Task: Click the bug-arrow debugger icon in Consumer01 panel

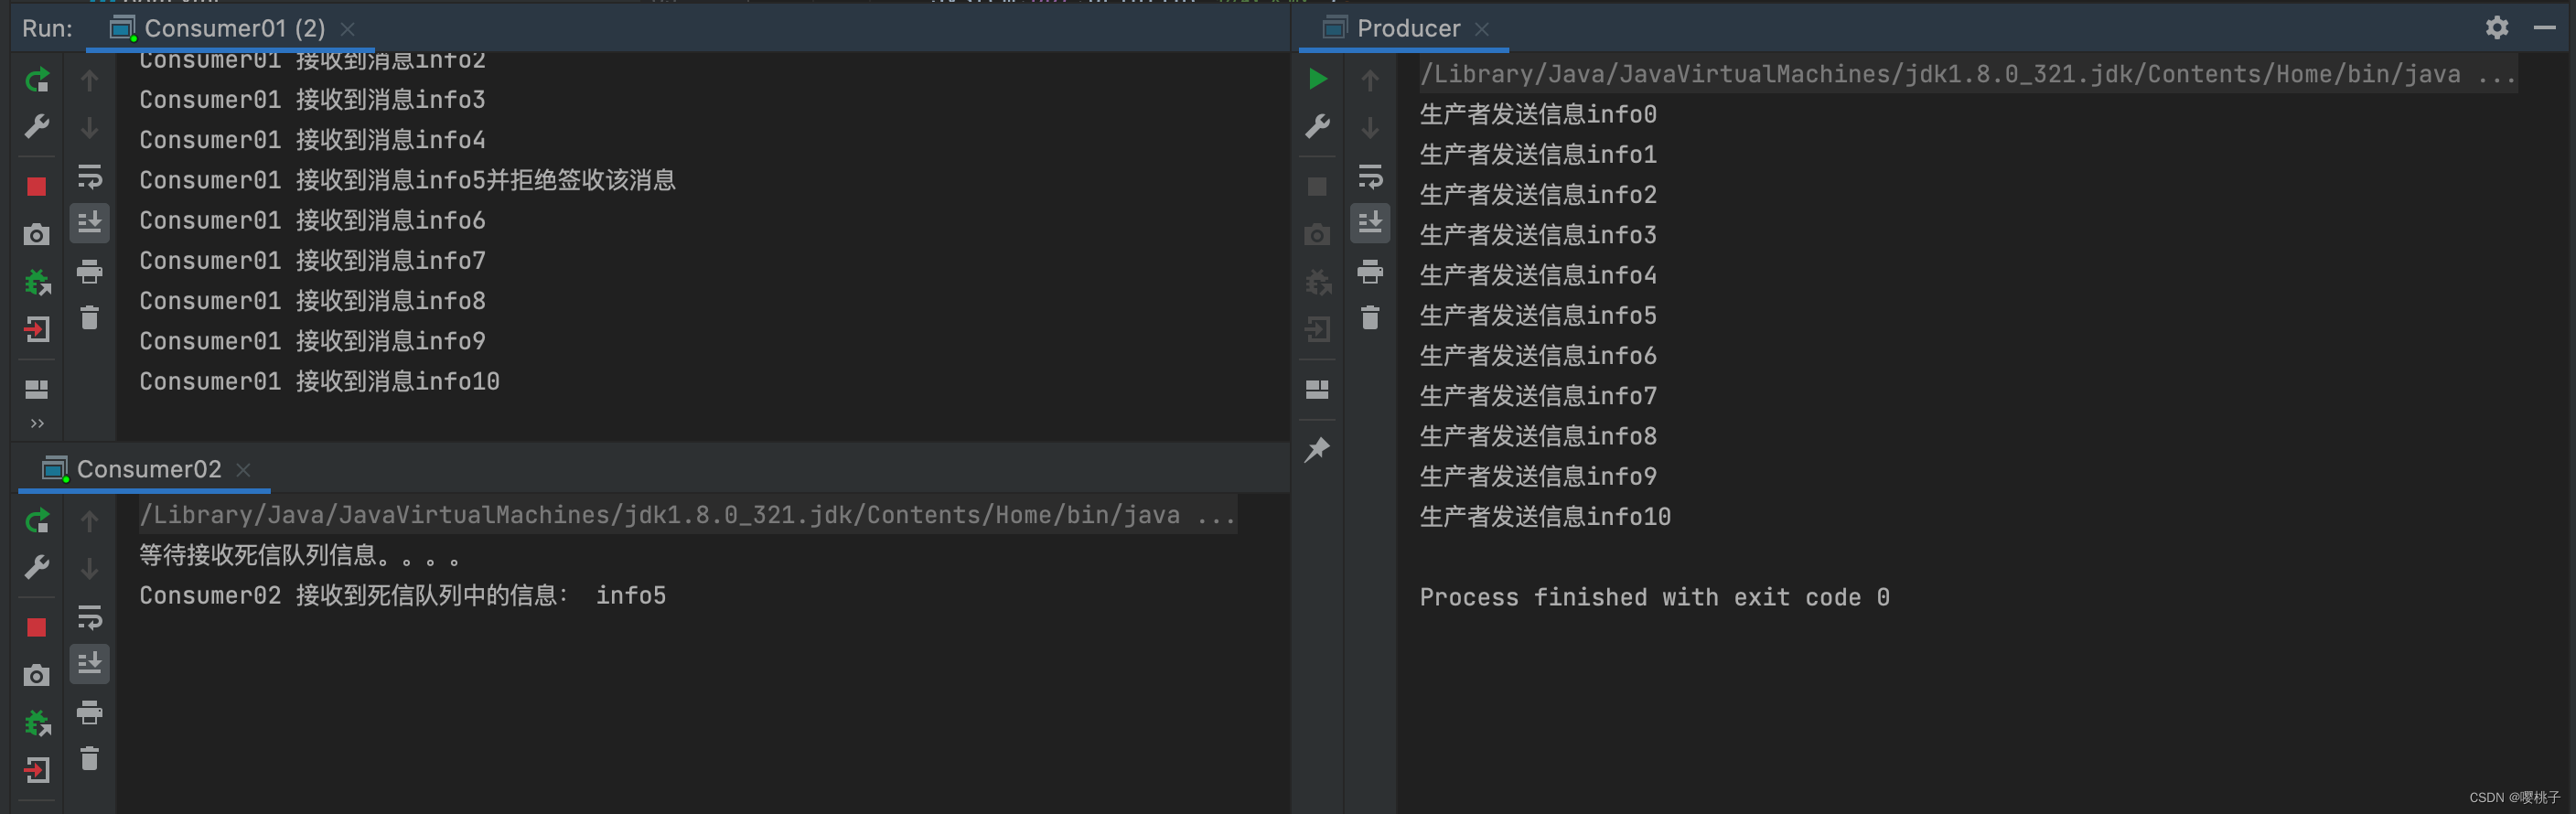Action: (x=37, y=282)
